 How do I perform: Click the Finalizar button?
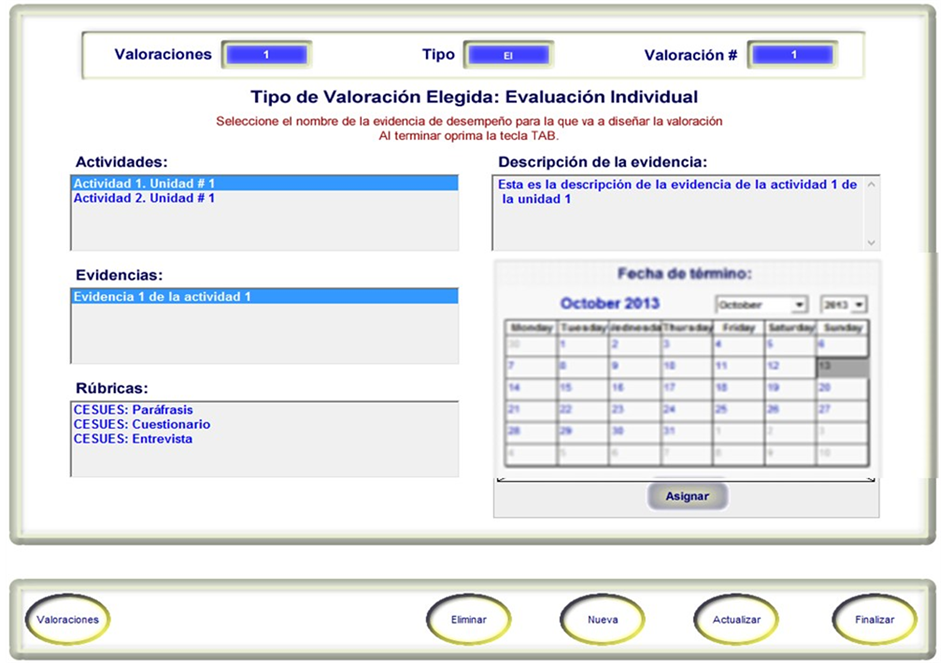pyautogui.click(x=874, y=619)
